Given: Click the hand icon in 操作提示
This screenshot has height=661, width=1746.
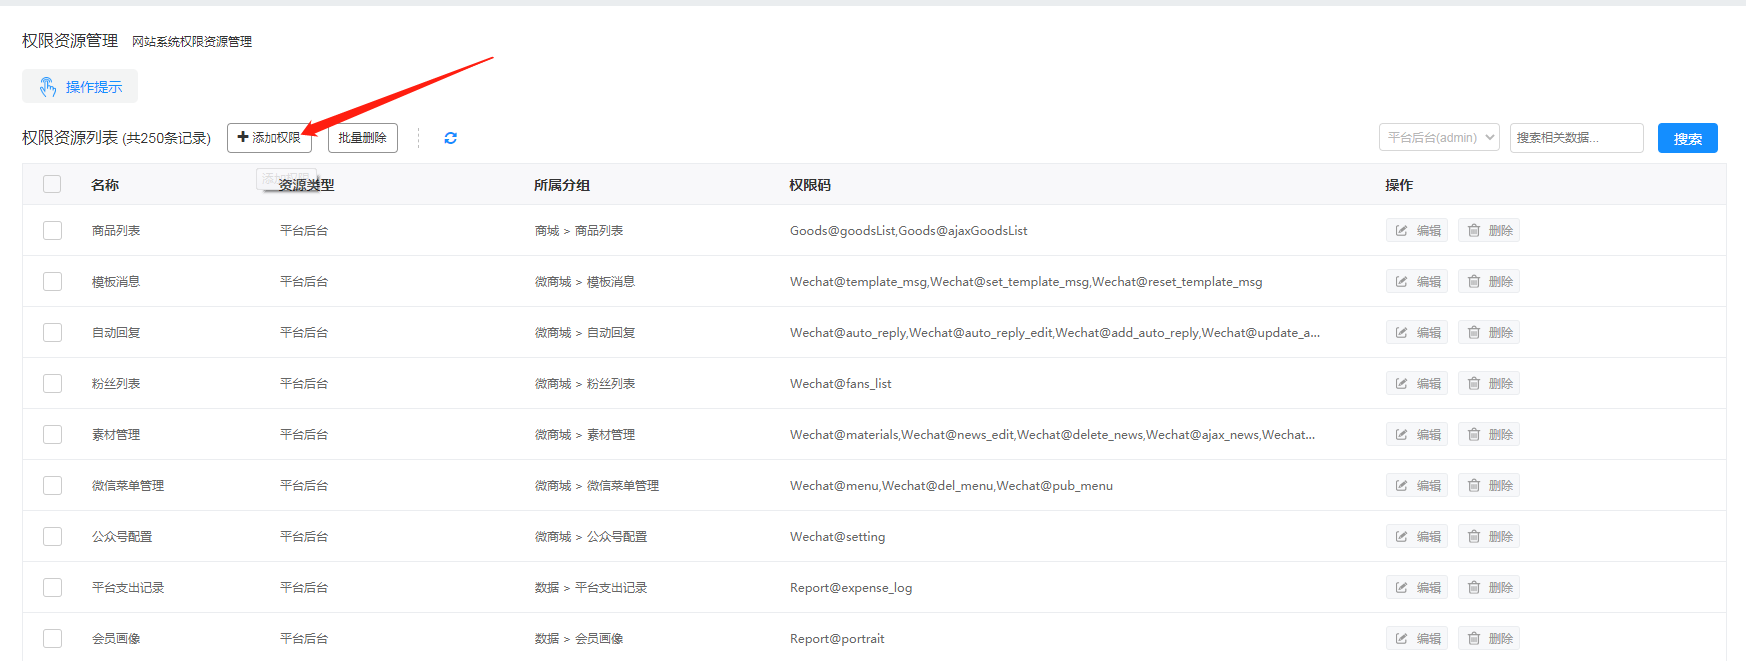Looking at the screenshot, I should click(x=47, y=87).
